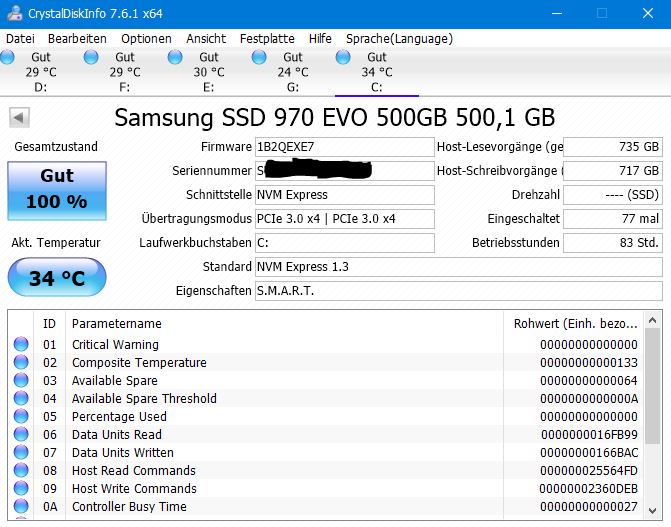Select drive F: status icon
The width and height of the screenshot is (671, 527).
click(91, 57)
